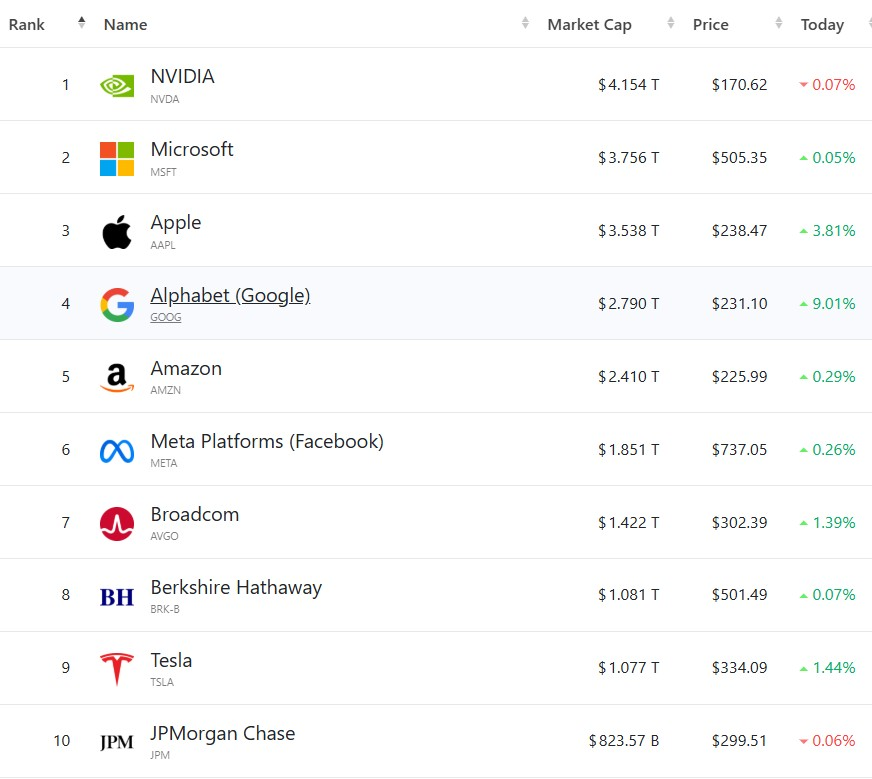Open the Broadcom company name link
The image size is (872, 779).
tap(195, 514)
